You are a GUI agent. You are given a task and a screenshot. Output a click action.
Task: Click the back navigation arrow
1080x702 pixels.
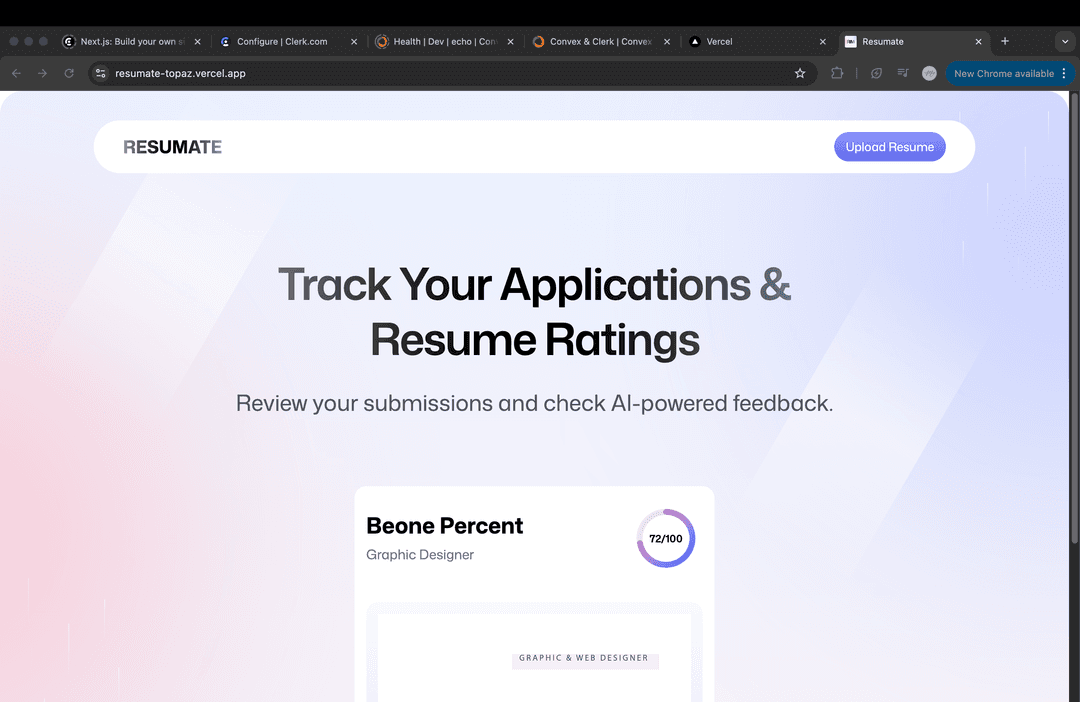pos(16,73)
